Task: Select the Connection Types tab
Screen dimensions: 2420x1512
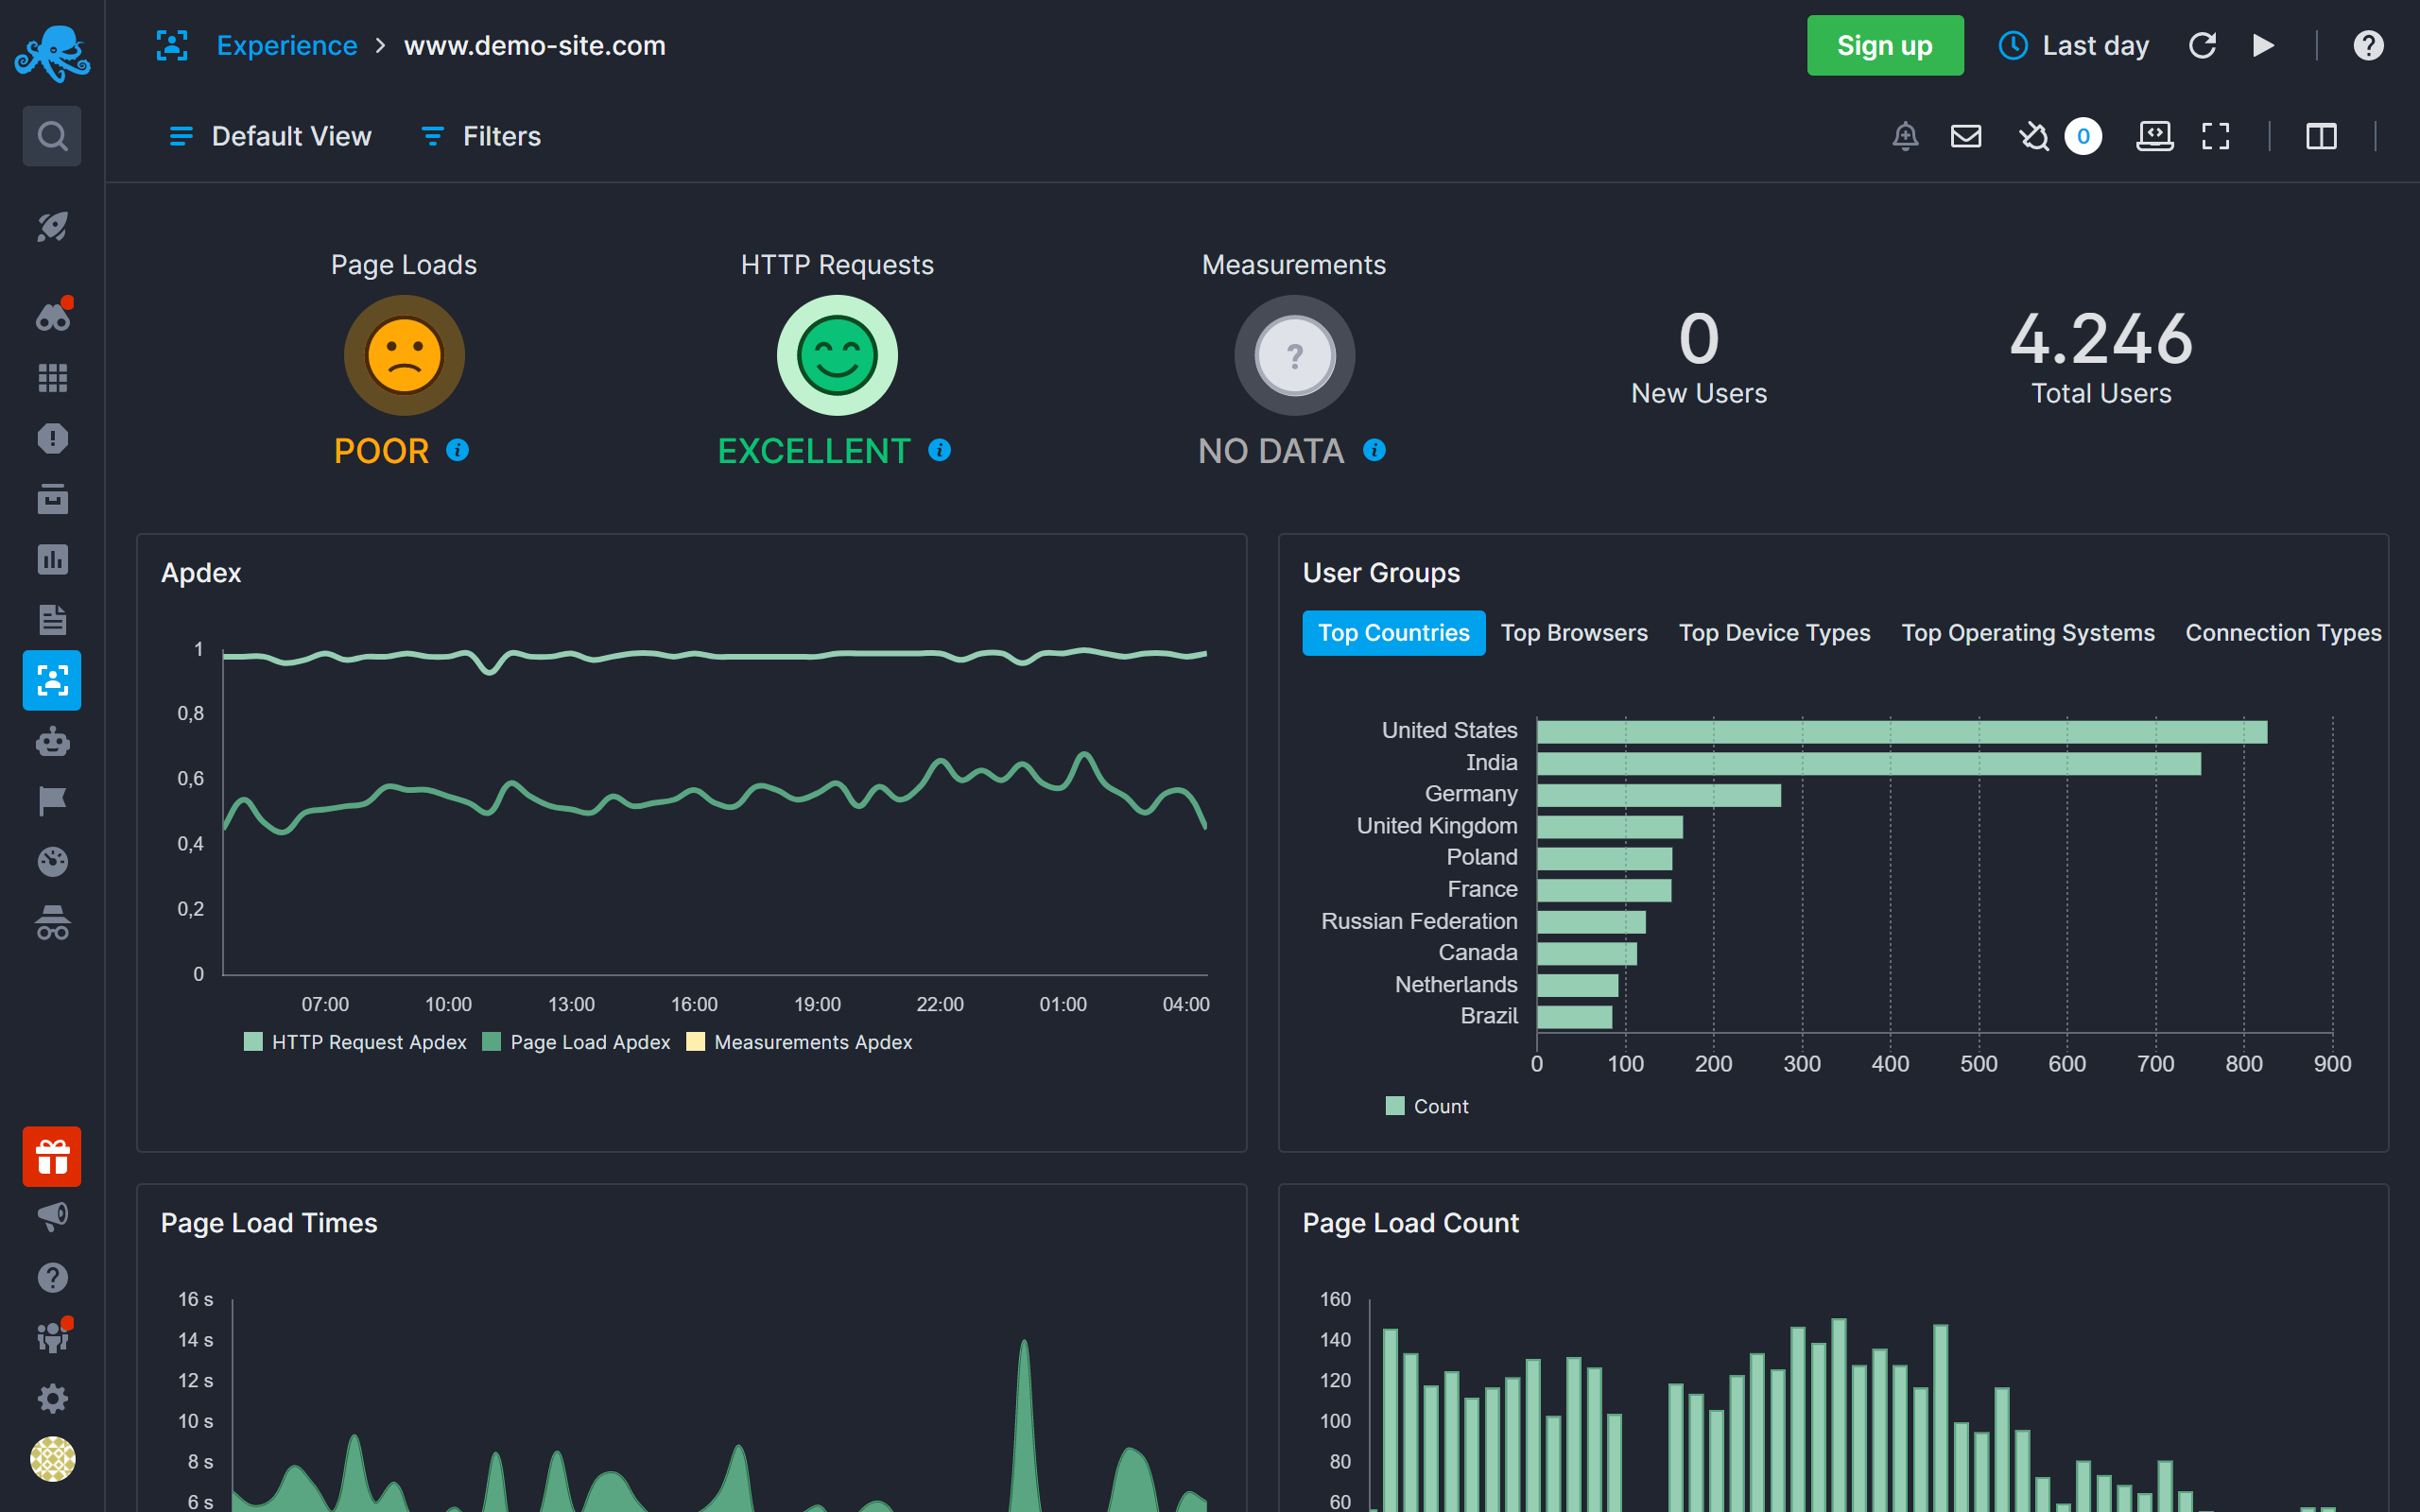Action: [x=2283, y=632]
